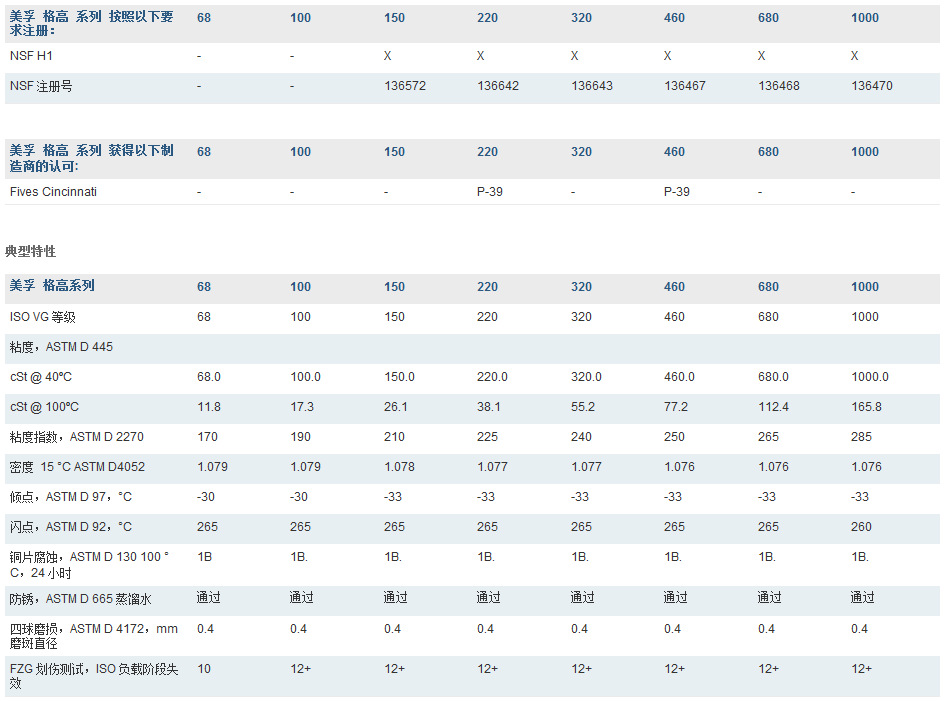Viewport: 944px width, 701px height.
Task: Click viscosity index value 190
Action: tap(300, 437)
